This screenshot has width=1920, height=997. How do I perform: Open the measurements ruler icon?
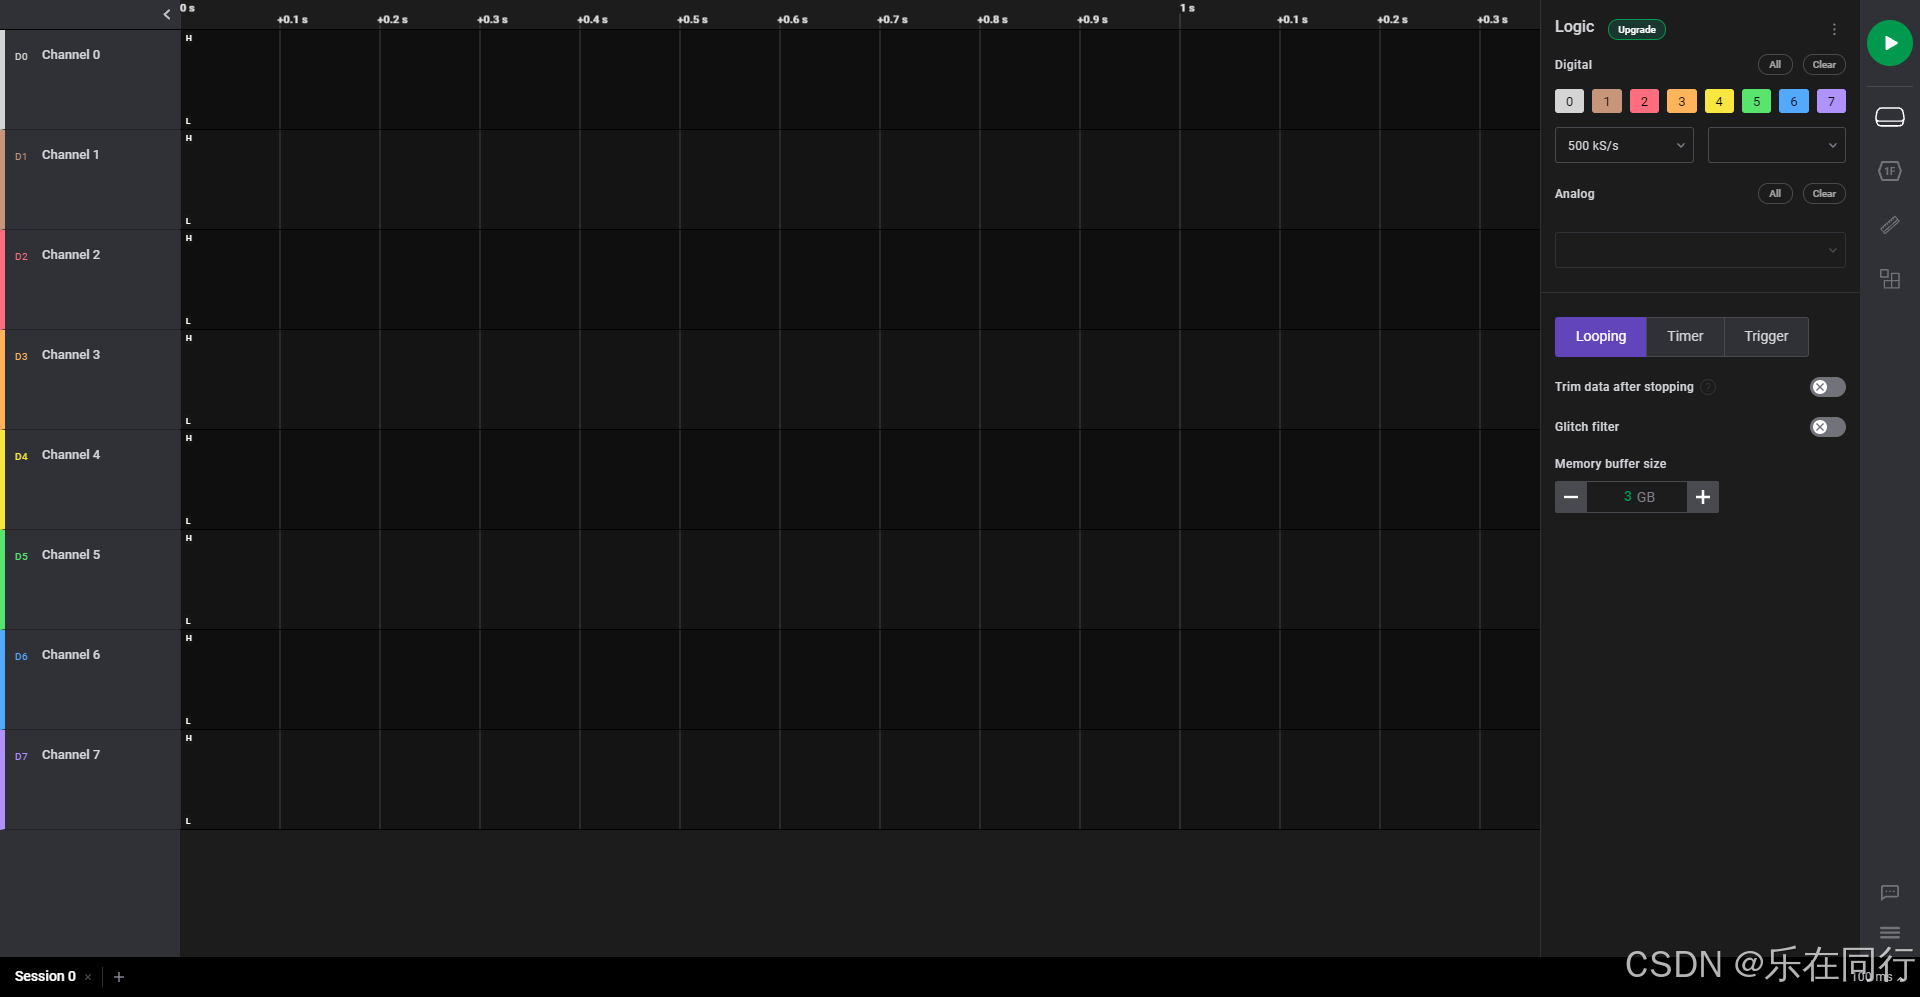(1889, 225)
